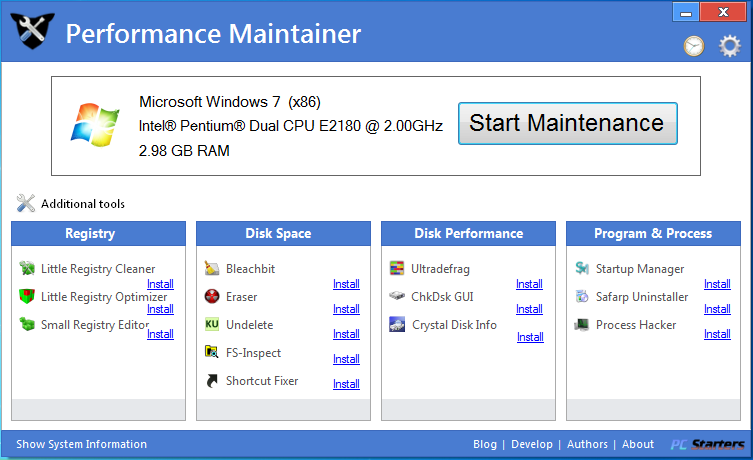Install Eraser tool
The image size is (753, 460).
(346, 309)
